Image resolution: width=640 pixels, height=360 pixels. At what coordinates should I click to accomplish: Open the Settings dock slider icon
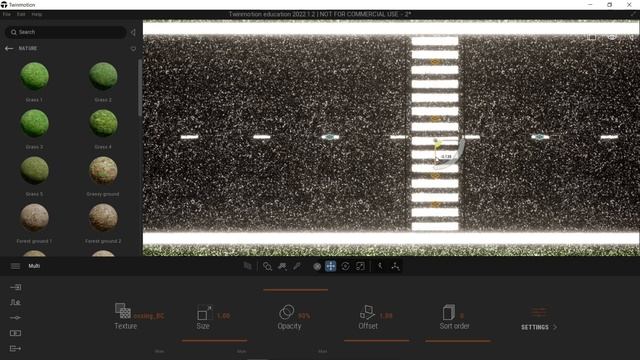[x=16, y=318]
